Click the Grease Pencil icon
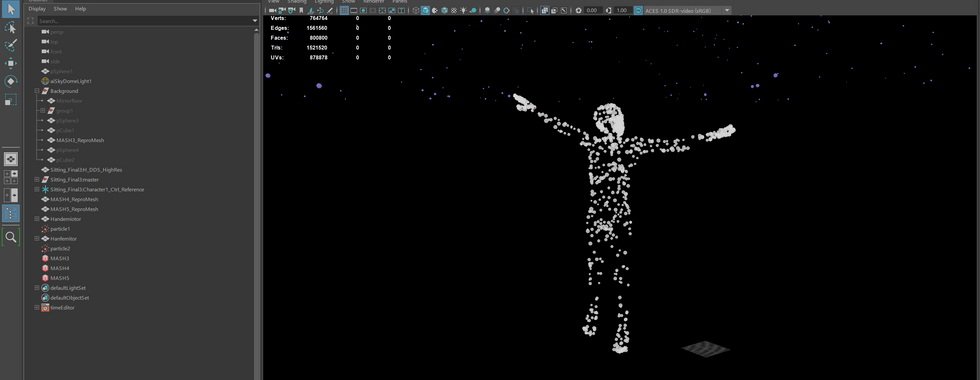 [330, 11]
